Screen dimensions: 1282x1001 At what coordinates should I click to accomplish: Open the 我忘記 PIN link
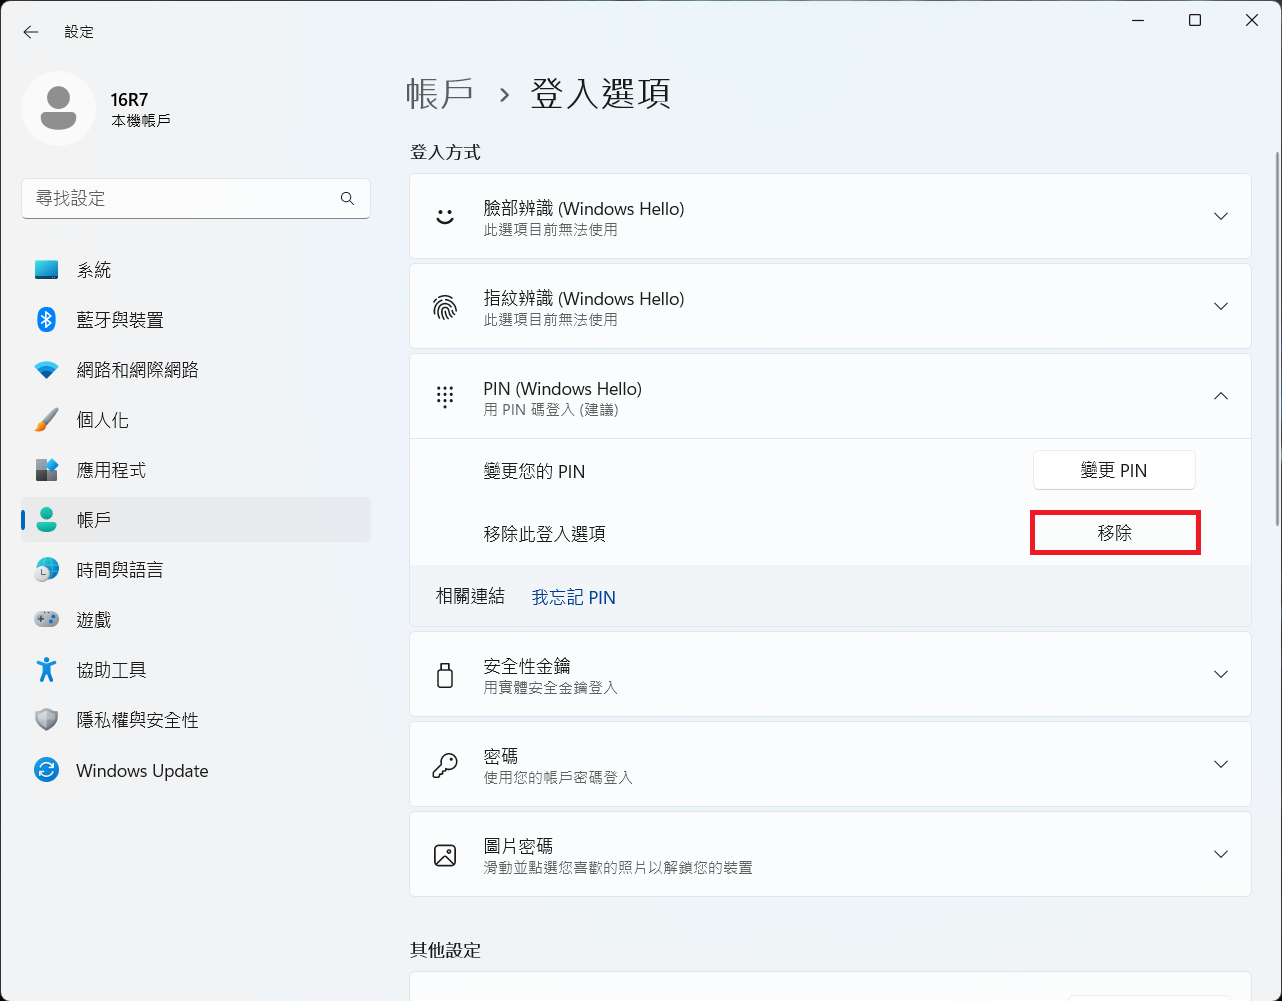[573, 597]
